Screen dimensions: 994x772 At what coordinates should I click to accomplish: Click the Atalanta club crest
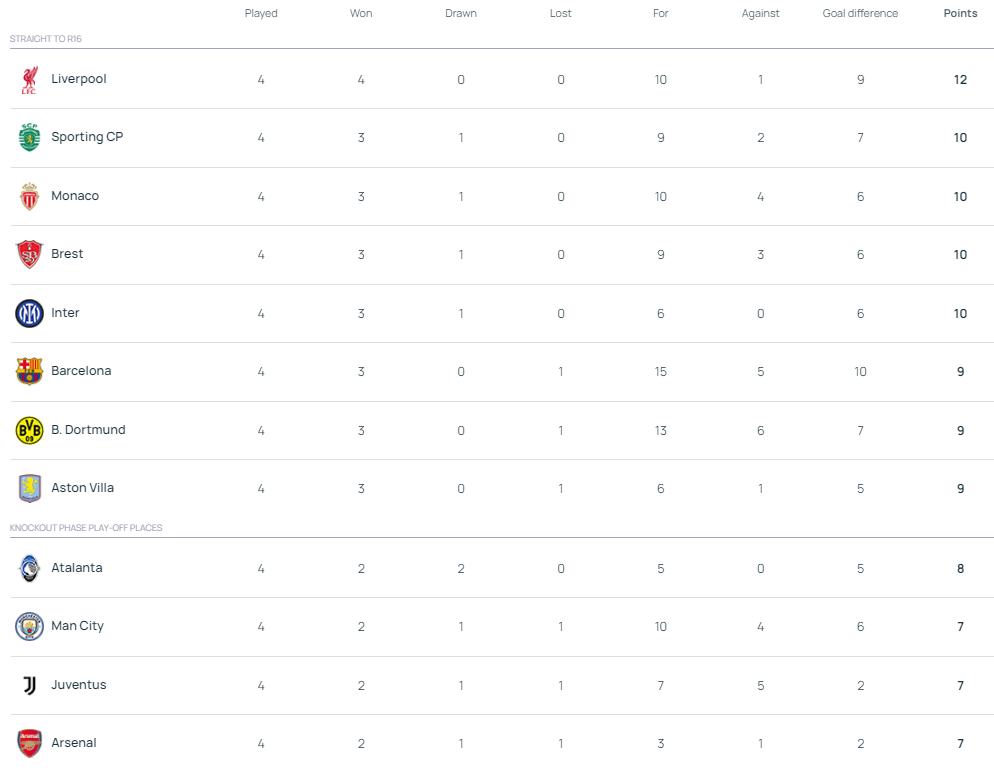click(x=29, y=569)
